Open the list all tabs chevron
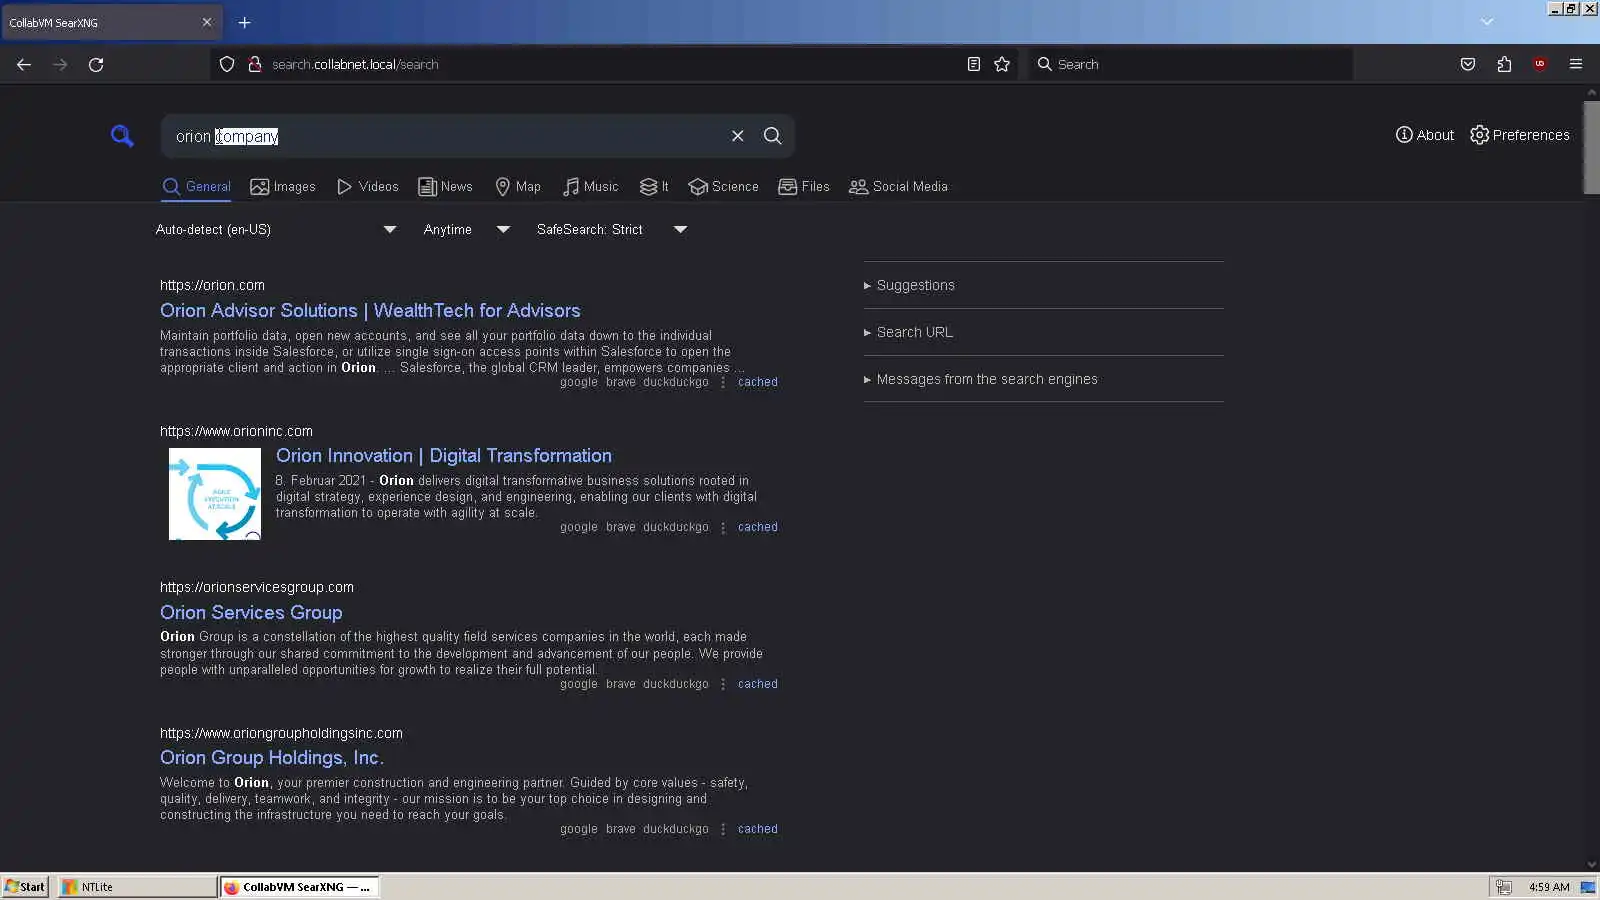Viewport: 1600px width, 900px height. pyautogui.click(x=1487, y=22)
